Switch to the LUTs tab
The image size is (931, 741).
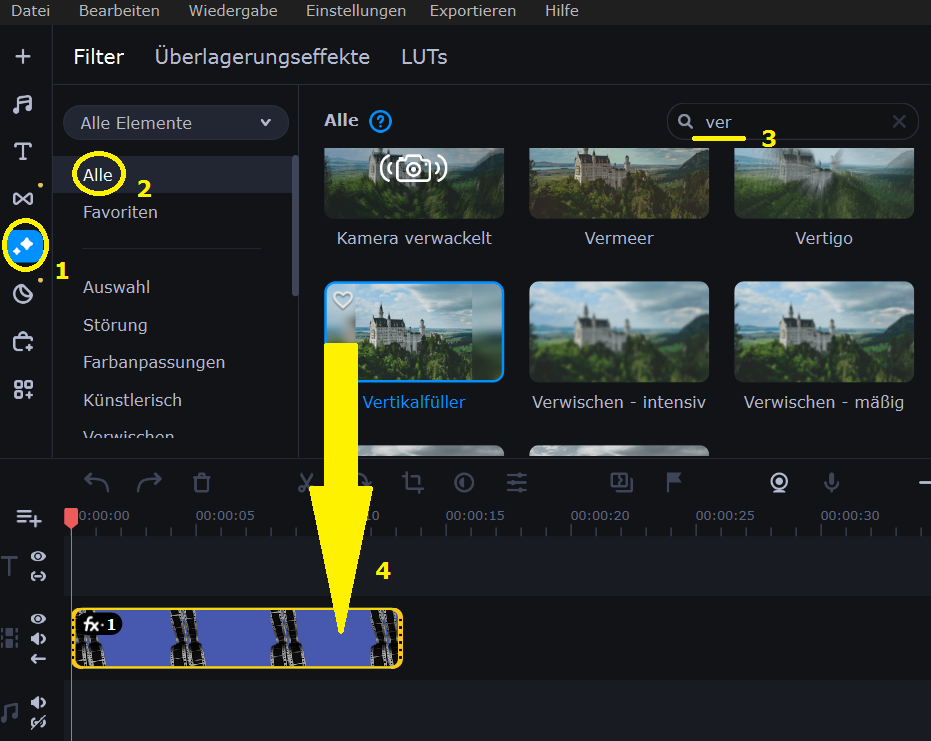click(x=424, y=57)
